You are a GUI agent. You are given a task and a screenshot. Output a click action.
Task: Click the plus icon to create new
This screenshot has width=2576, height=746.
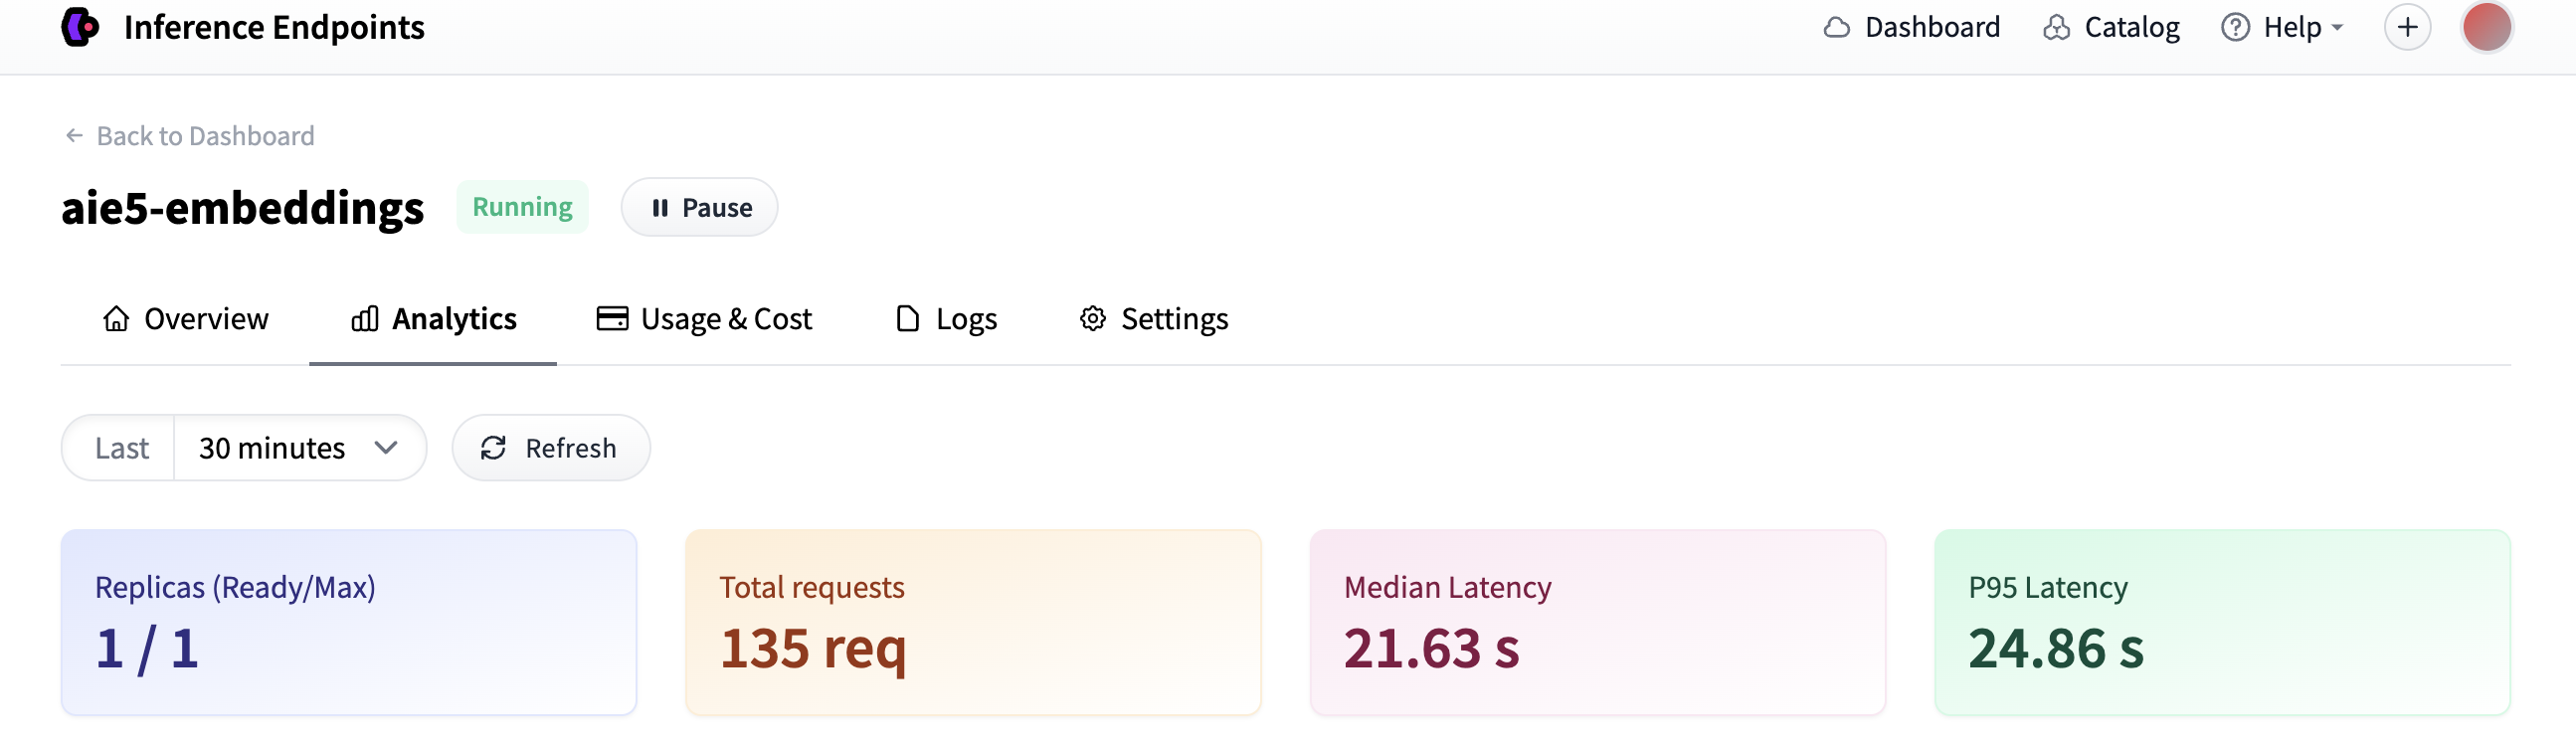pos(2407,27)
